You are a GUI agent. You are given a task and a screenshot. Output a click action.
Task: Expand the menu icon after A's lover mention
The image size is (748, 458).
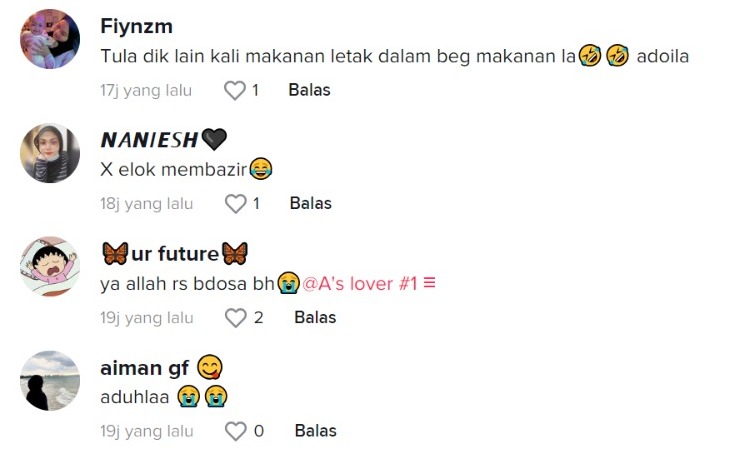coord(430,284)
